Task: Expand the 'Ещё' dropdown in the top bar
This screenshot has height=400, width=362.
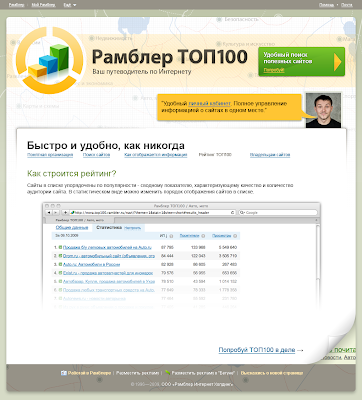Action: coord(70,5)
